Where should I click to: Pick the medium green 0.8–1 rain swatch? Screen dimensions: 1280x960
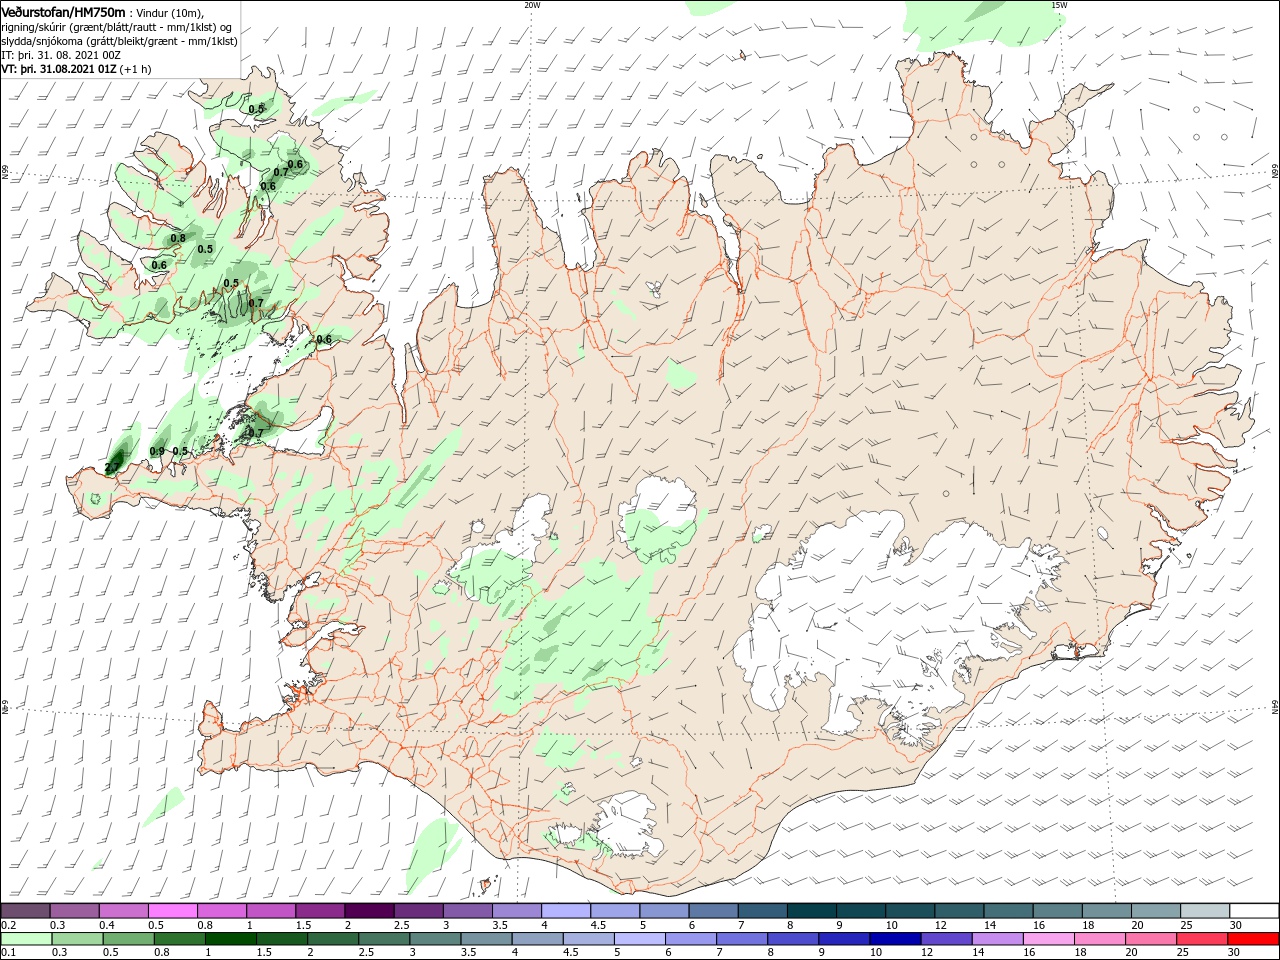(x=178, y=938)
